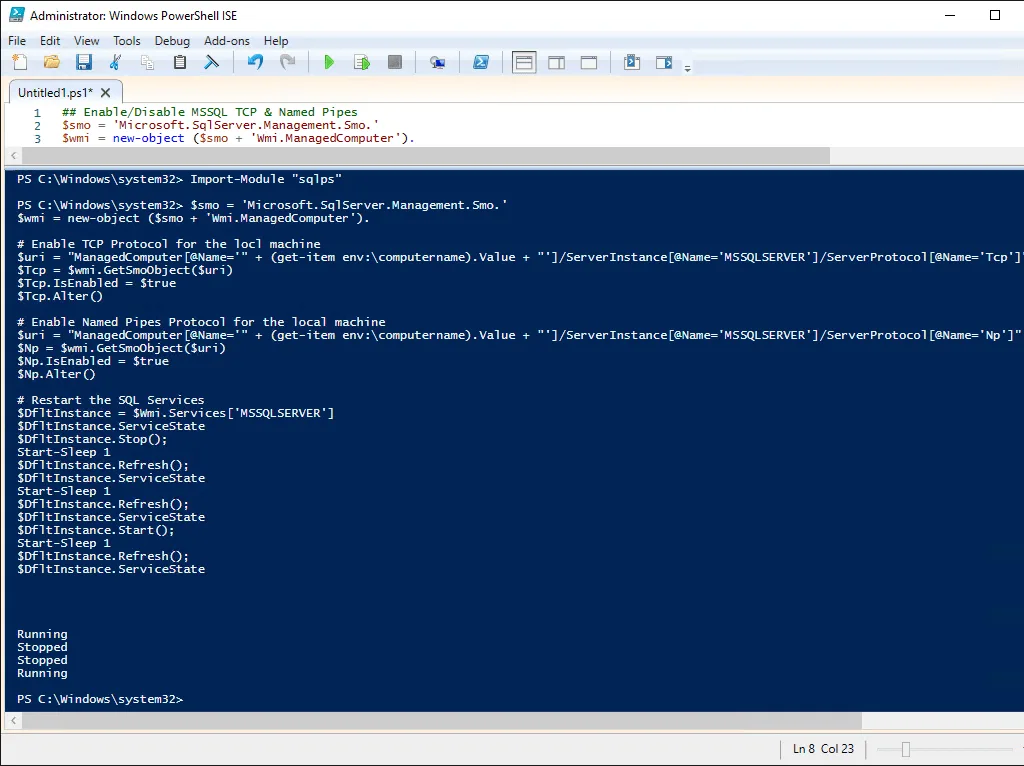Select the Untitled1.ps1 tab
The height and width of the screenshot is (766, 1024).
pyautogui.click(x=55, y=89)
